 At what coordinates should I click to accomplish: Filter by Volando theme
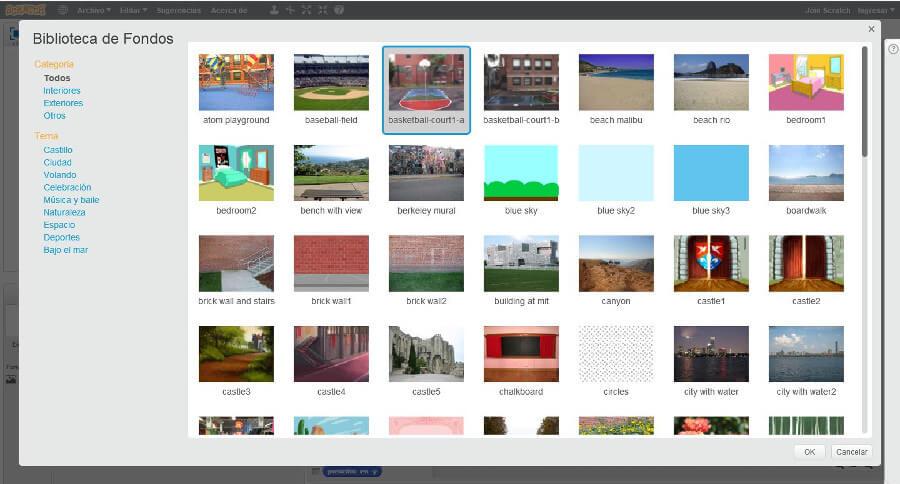[60, 175]
